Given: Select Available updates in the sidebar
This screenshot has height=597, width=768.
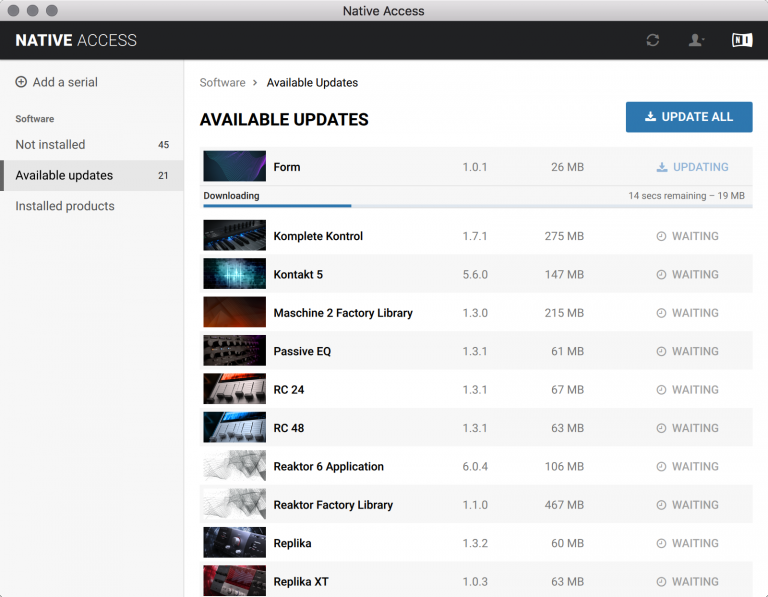Looking at the screenshot, I should click(64, 175).
